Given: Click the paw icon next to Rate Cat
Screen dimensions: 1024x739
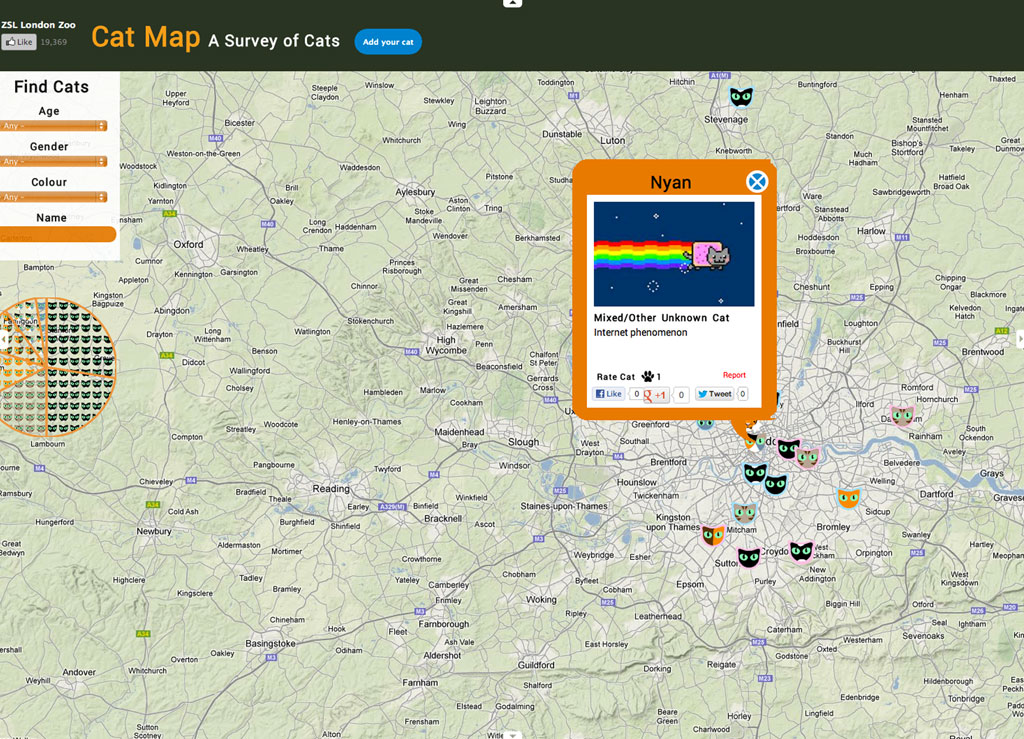Looking at the screenshot, I should pyautogui.click(x=645, y=375).
